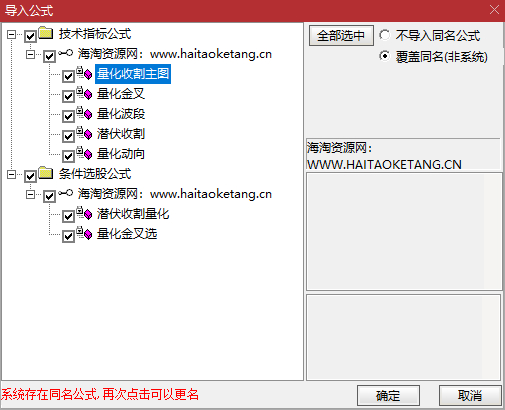505x410 pixels.
Task: Click the key icon under 技术指标公式
Action: [65, 53]
